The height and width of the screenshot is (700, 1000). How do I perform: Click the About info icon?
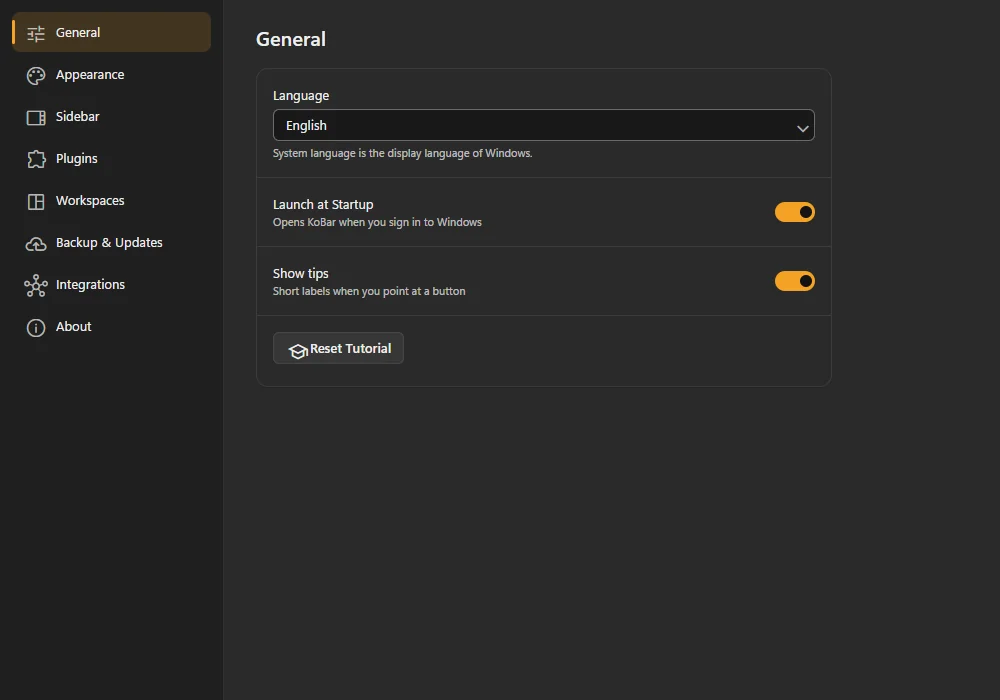coord(36,328)
